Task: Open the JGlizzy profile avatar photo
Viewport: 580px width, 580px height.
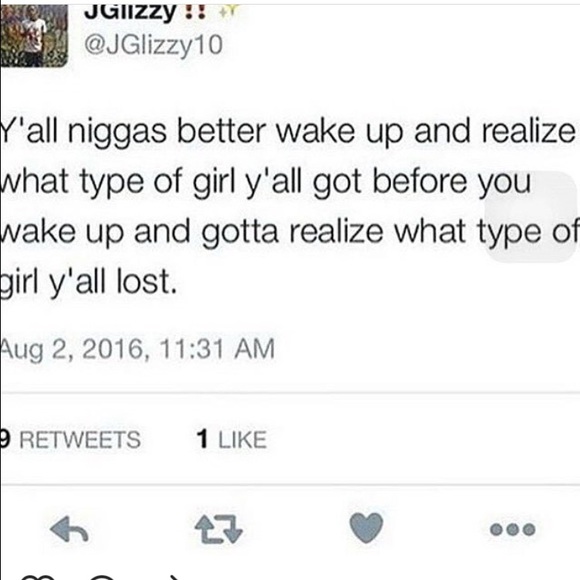Action: (x=34, y=36)
